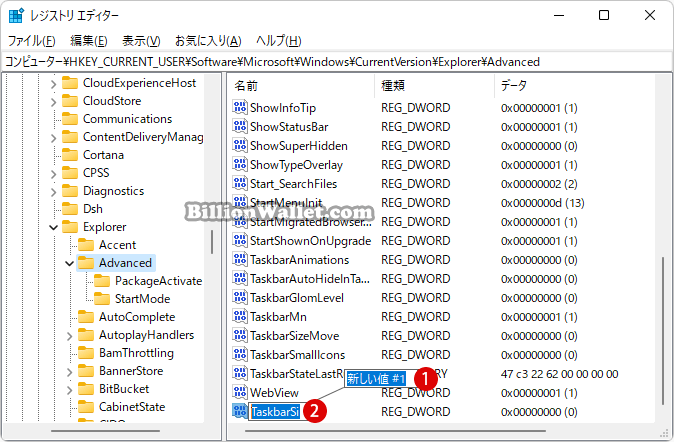Expand the ContentDeliveryManager key
This screenshot has width=674, height=442.
[53, 138]
